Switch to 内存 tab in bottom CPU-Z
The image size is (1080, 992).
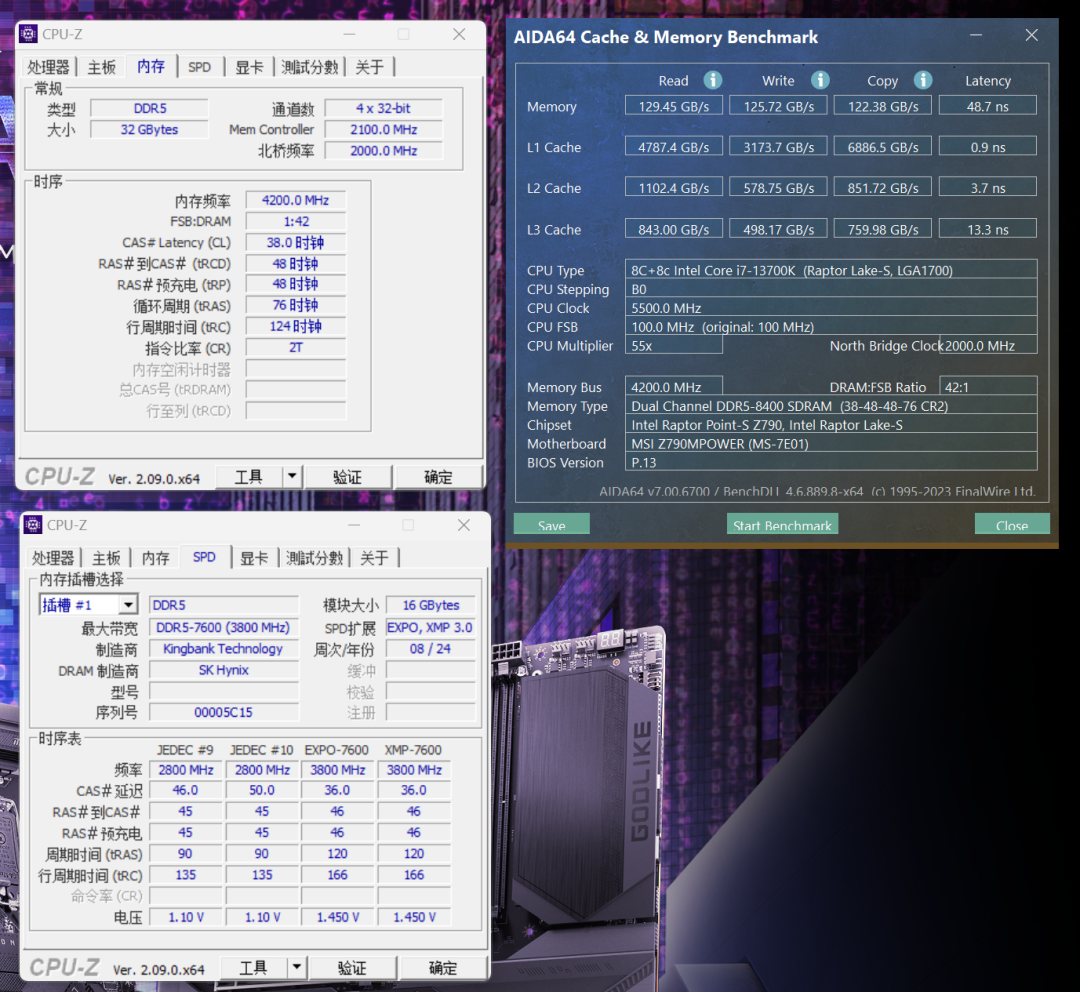pyautogui.click(x=156, y=558)
